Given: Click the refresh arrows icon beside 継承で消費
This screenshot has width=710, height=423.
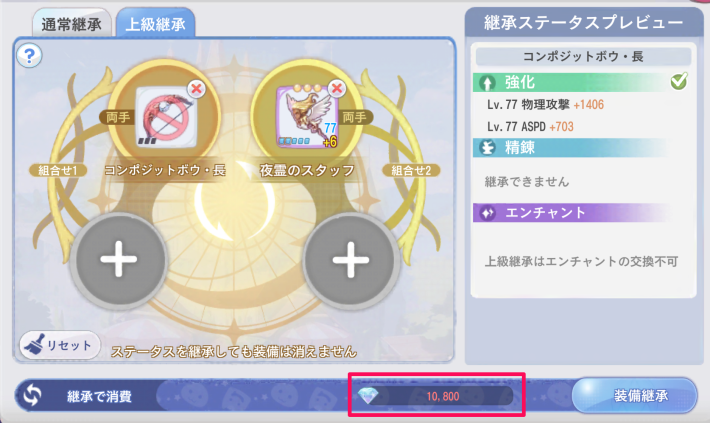Looking at the screenshot, I should 32,395.
